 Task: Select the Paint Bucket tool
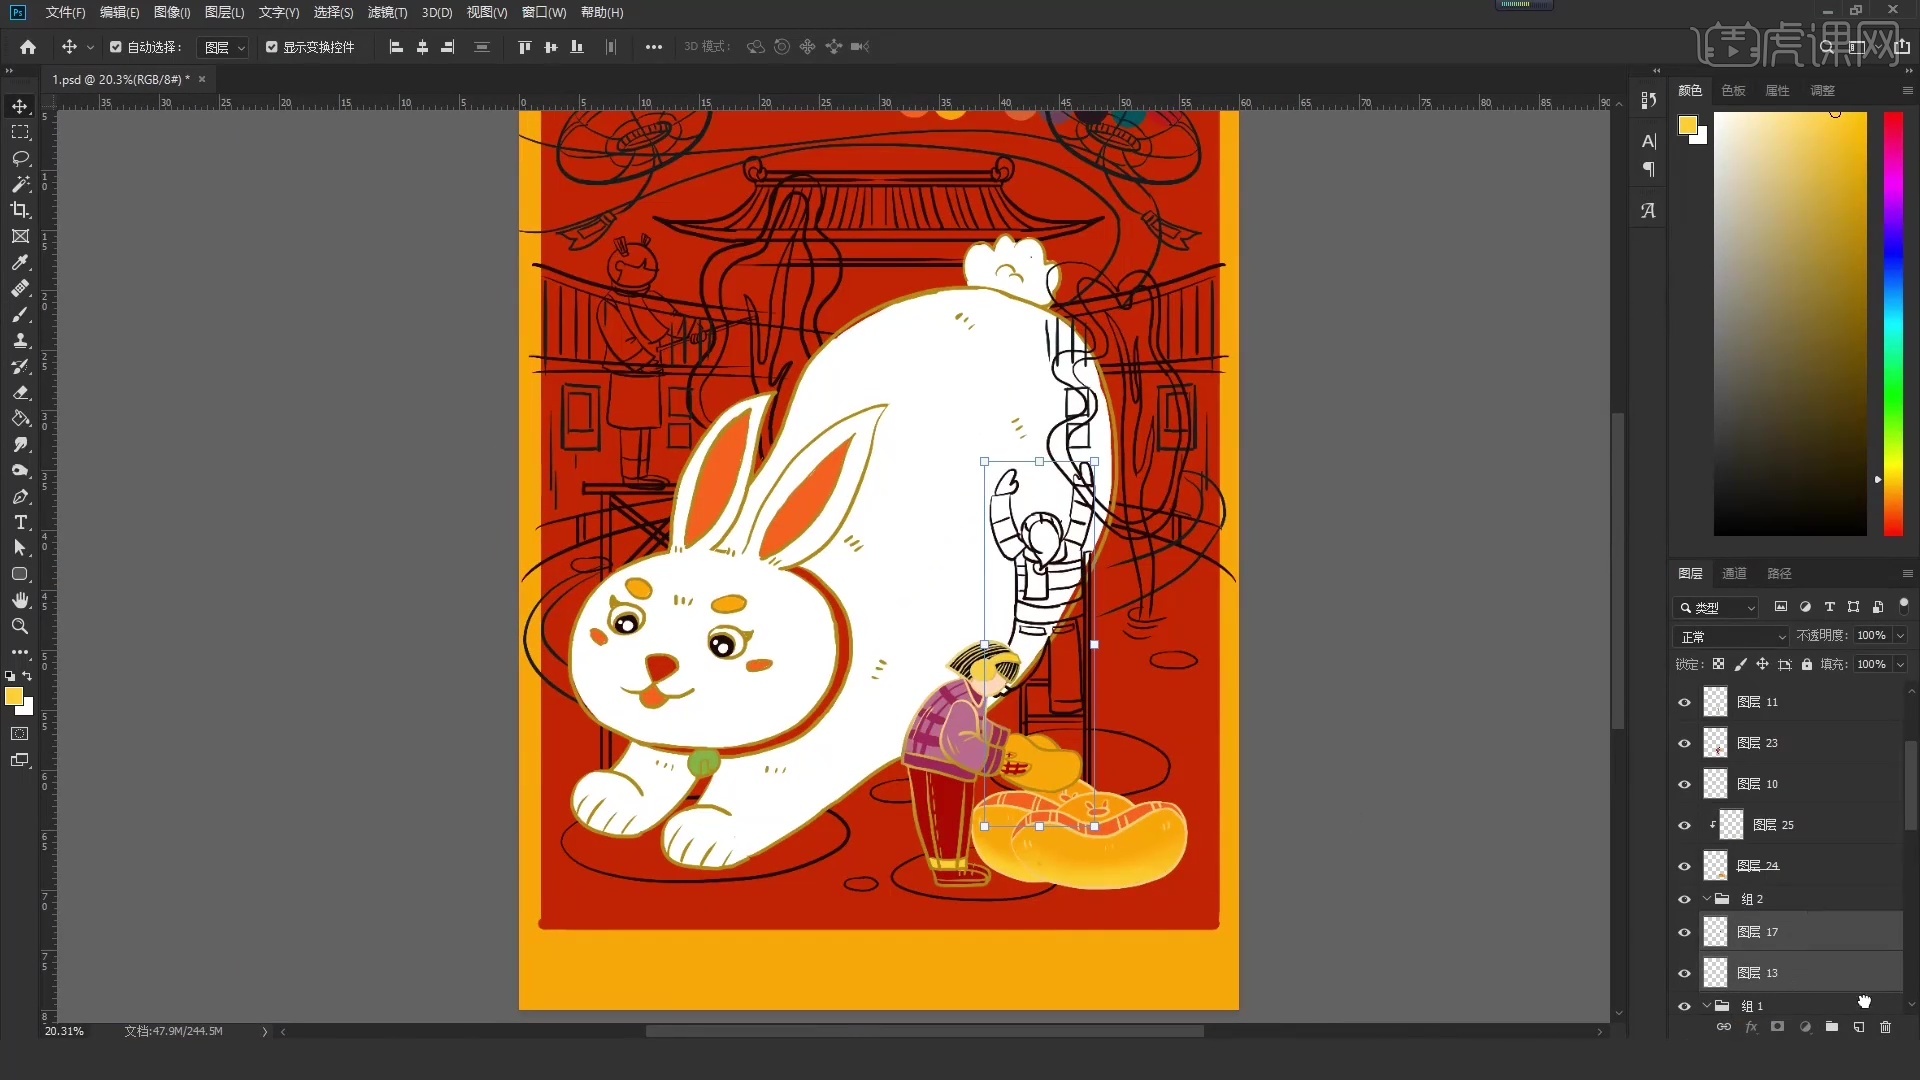click(x=20, y=418)
